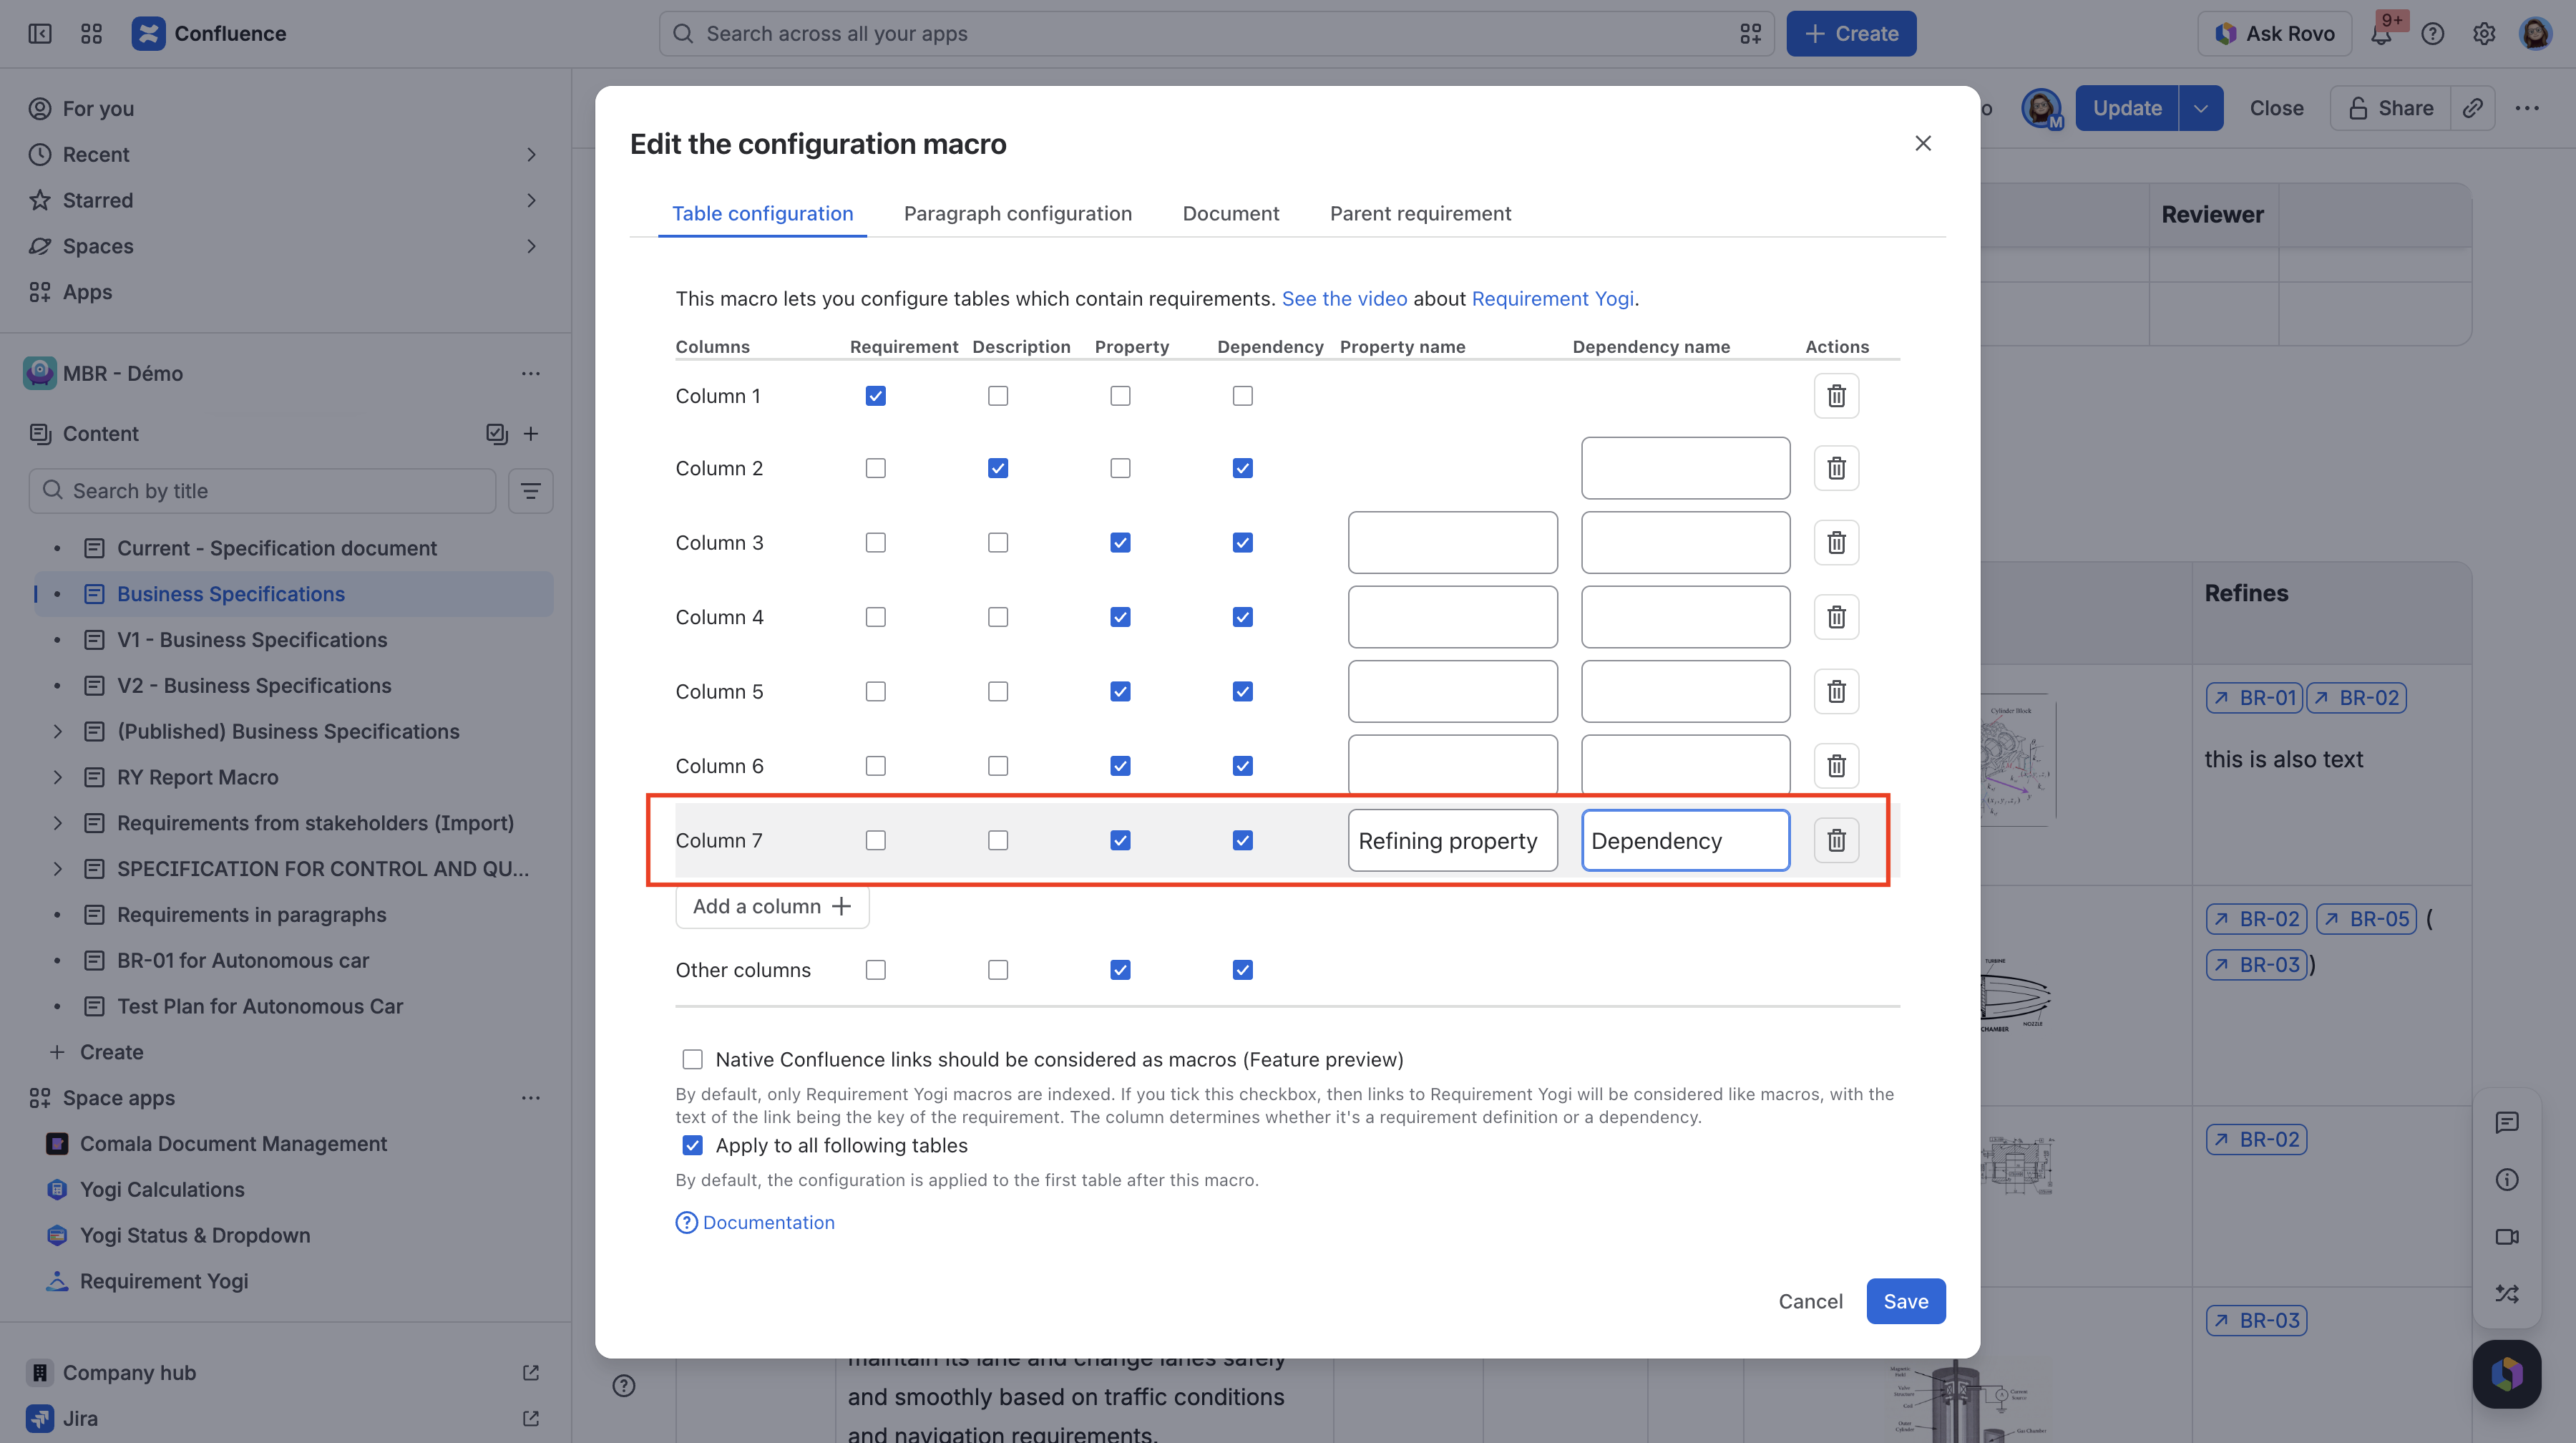The width and height of the screenshot is (2576, 1443).
Task: Uncheck Apply to all following tables
Action: coord(692,1145)
